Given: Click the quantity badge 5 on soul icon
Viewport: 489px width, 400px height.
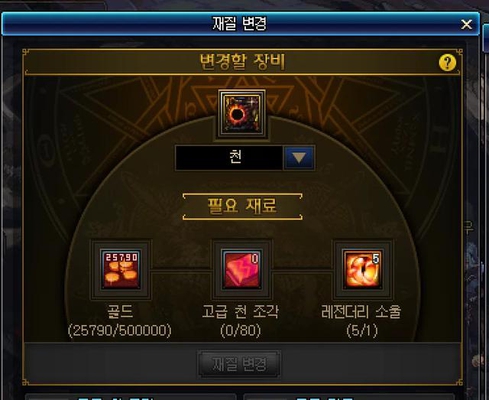Looking at the screenshot, I should 376,258.
